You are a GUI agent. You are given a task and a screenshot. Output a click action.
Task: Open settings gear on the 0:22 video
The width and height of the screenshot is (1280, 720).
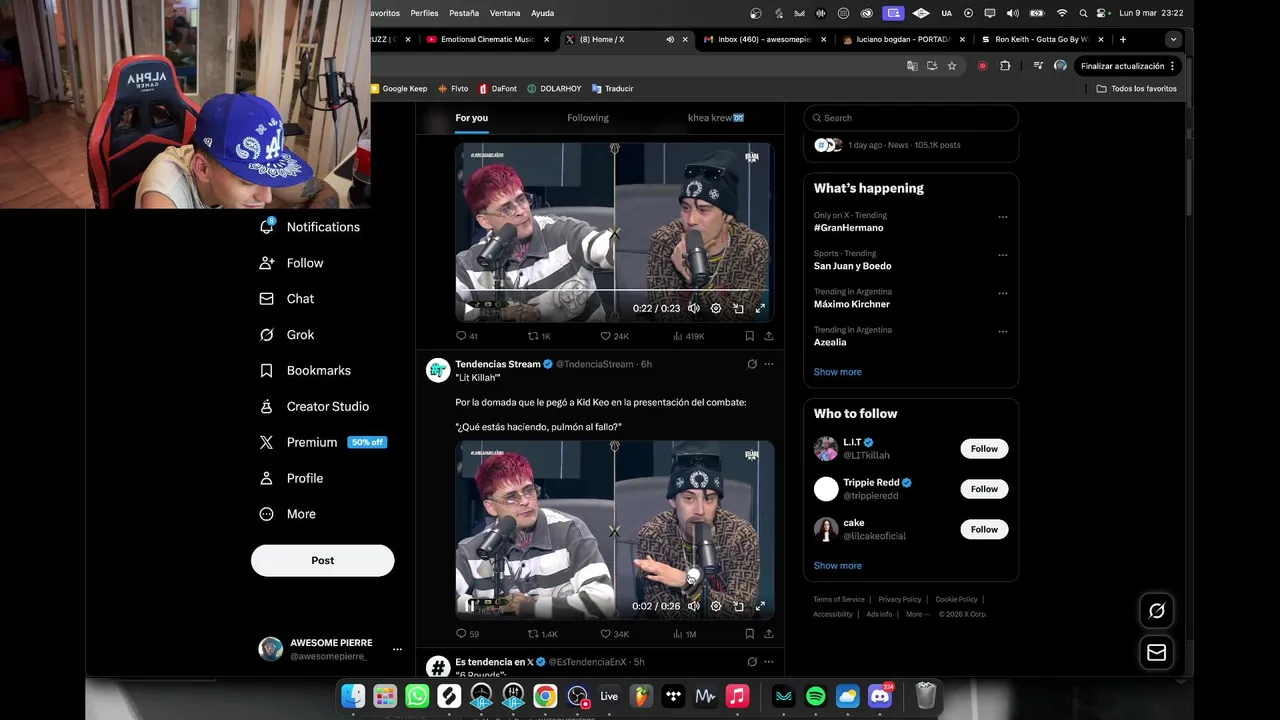pos(716,308)
